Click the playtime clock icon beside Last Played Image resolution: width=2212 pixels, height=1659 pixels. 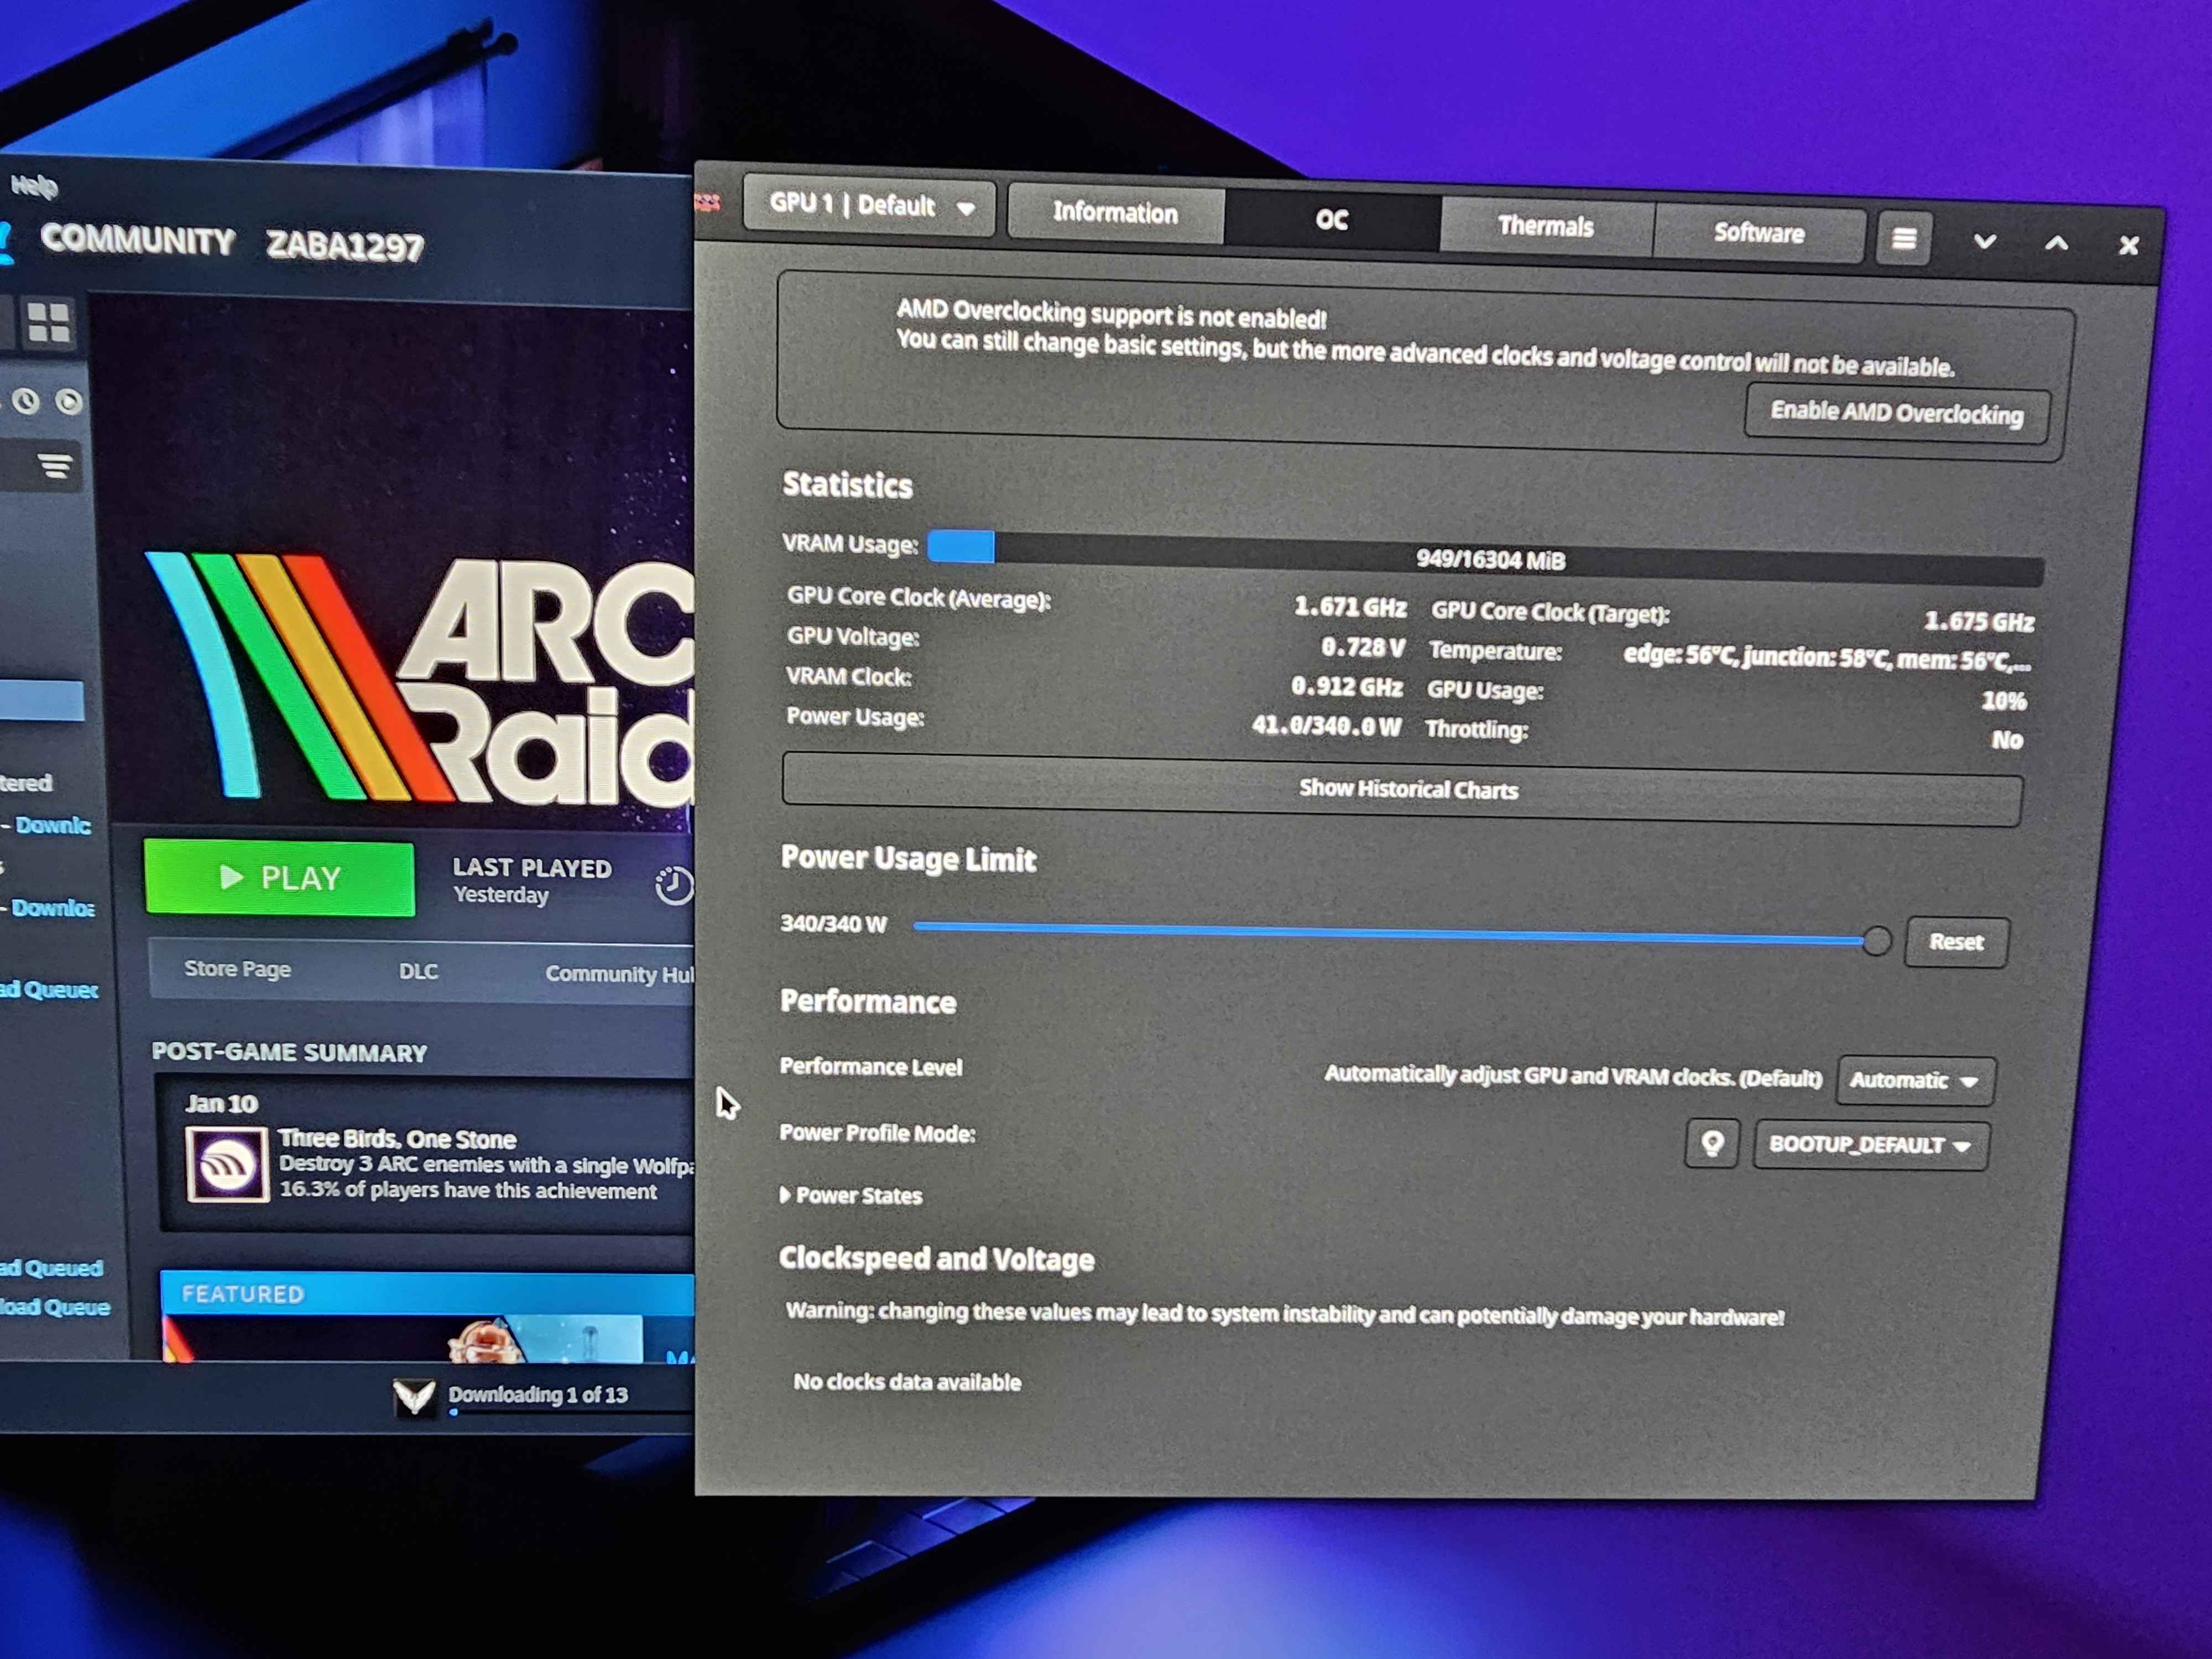[x=673, y=885]
